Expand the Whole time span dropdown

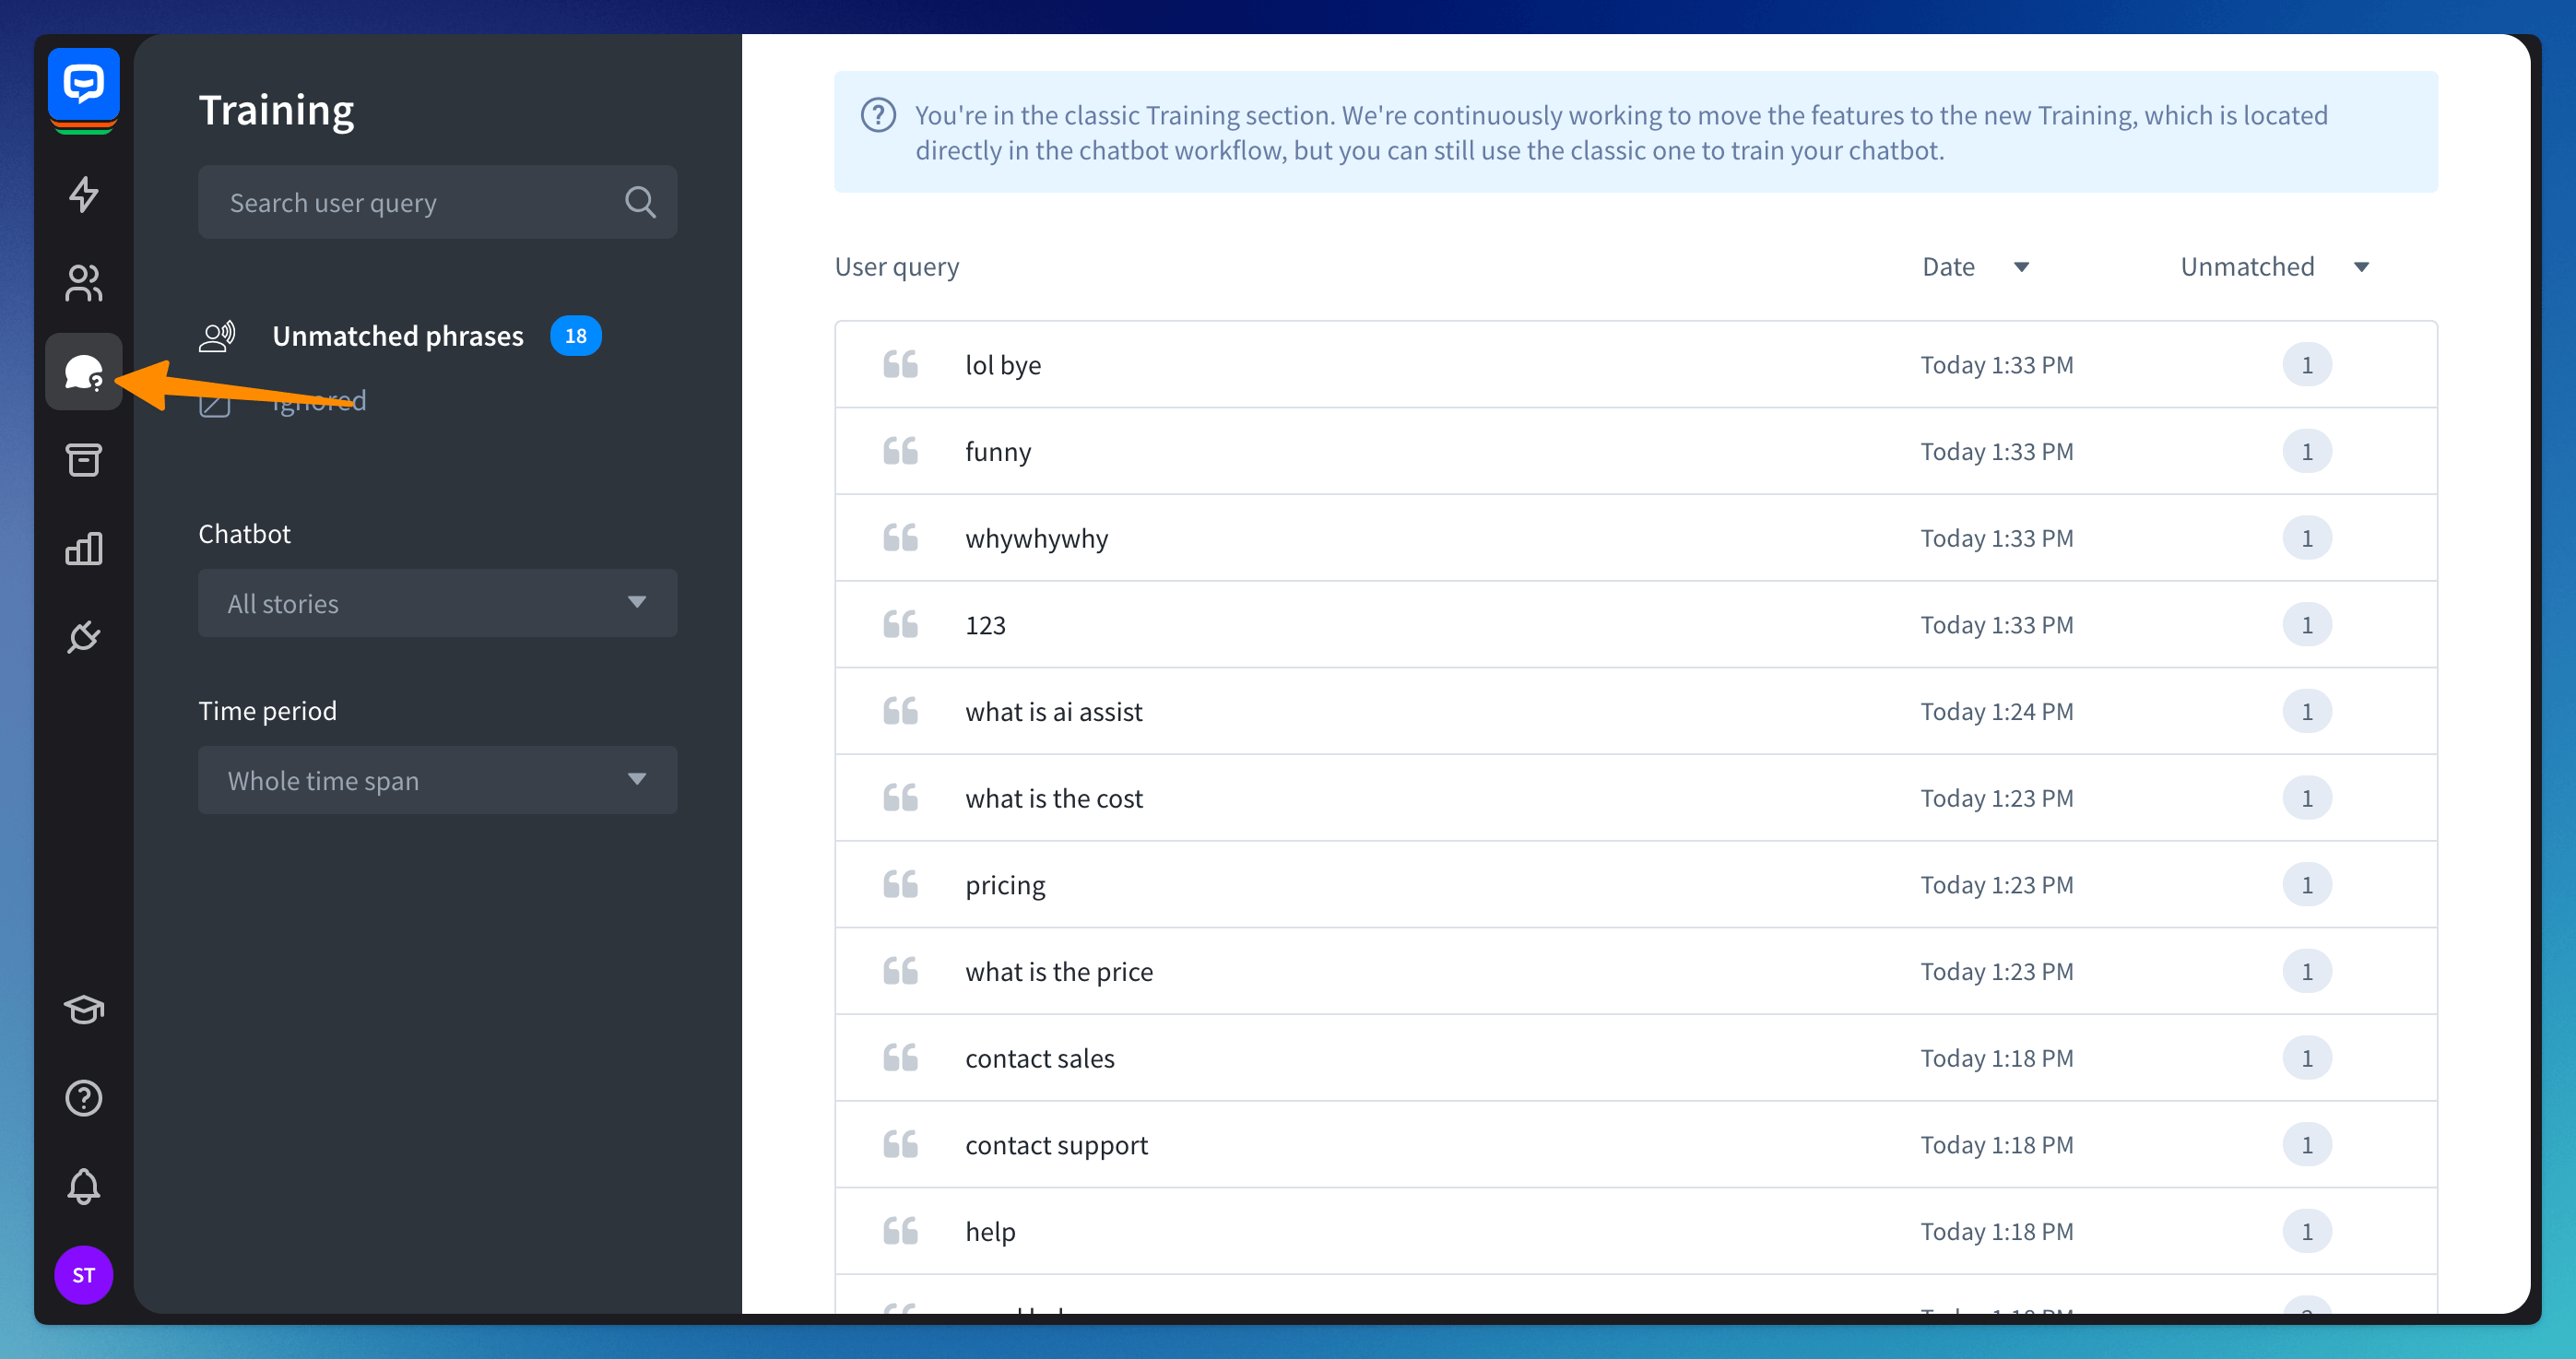click(437, 780)
